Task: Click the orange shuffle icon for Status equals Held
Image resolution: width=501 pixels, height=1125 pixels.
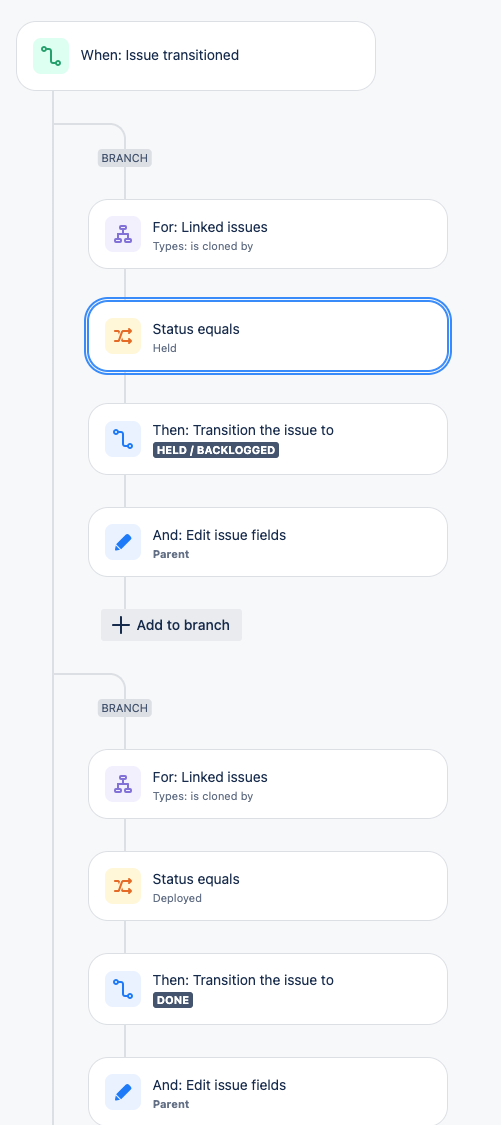Action: pyautogui.click(x=123, y=336)
